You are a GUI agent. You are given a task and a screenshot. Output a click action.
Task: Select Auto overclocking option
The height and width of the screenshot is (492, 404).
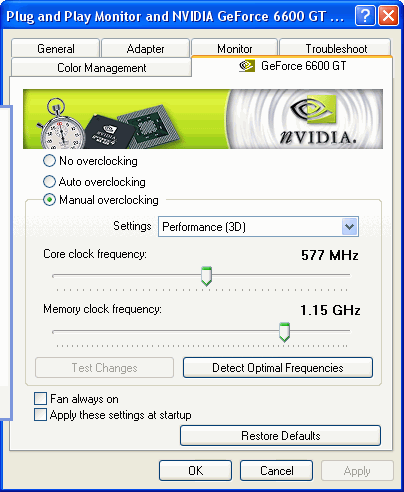(x=49, y=182)
